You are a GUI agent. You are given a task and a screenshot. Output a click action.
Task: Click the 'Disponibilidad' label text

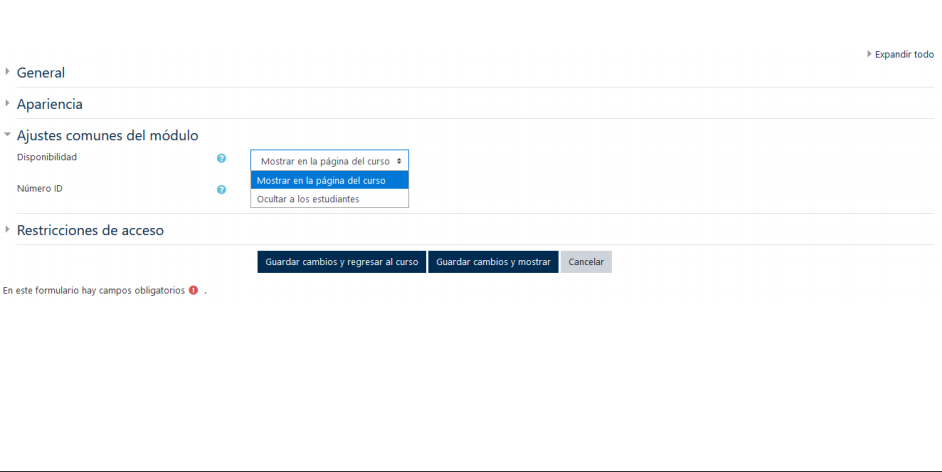(47, 157)
